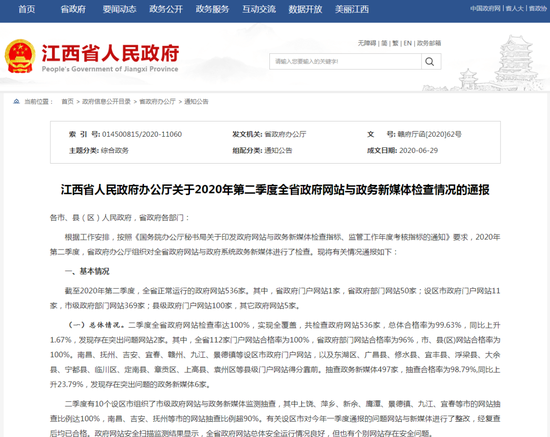Viewport: 550px width, 437px height.
Task: Open the 省政府 navigation item
Action: pos(73,9)
